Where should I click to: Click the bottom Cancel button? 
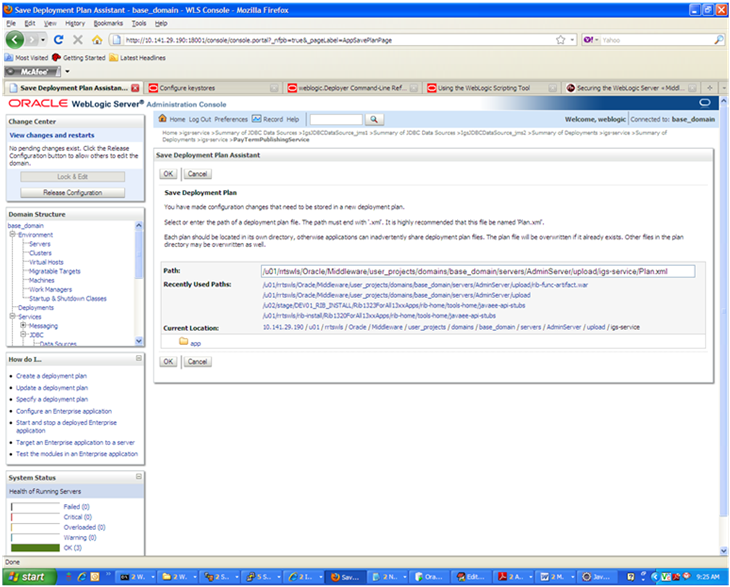tap(197, 361)
